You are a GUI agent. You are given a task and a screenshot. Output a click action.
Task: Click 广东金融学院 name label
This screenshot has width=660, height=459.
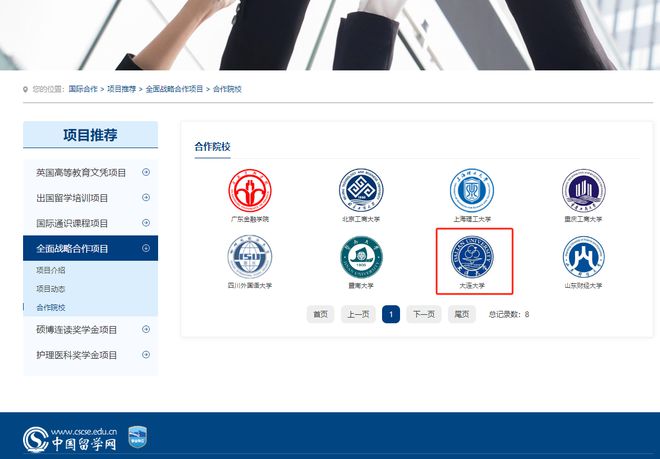tap(250, 219)
